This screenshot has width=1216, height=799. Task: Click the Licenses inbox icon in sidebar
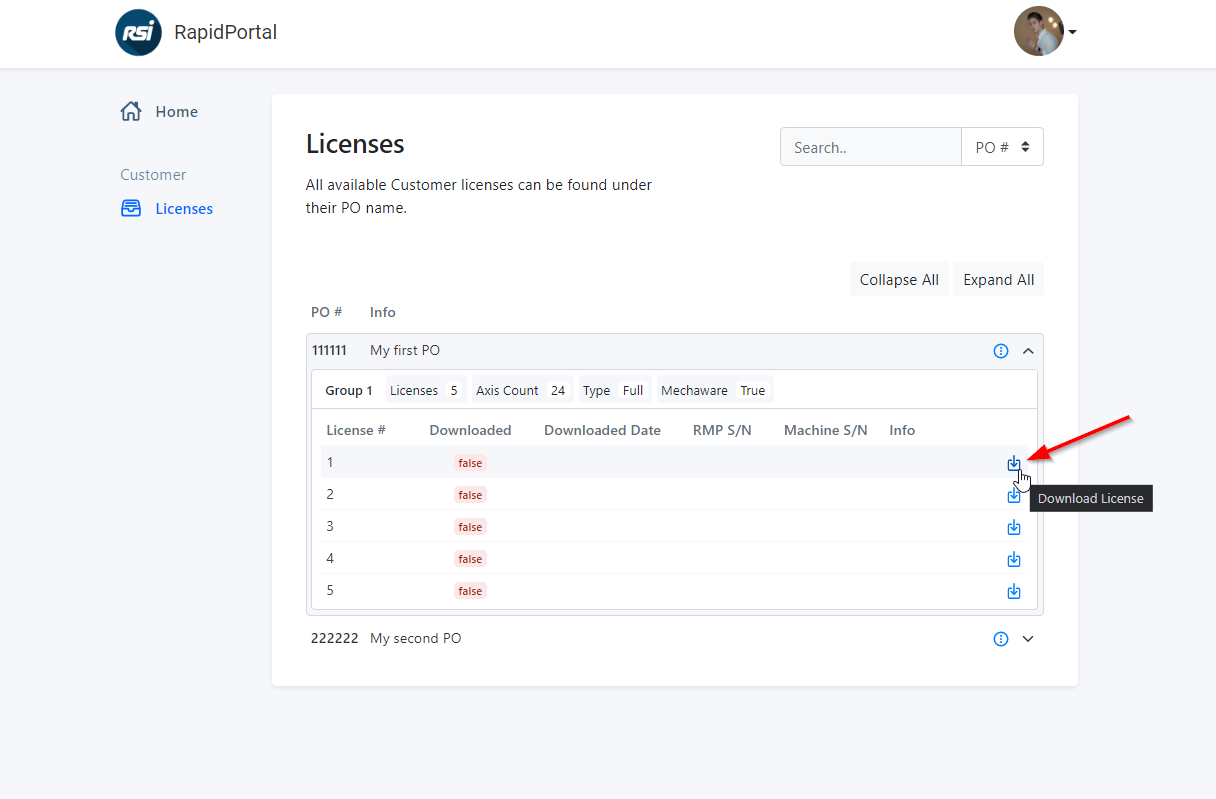point(131,208)
